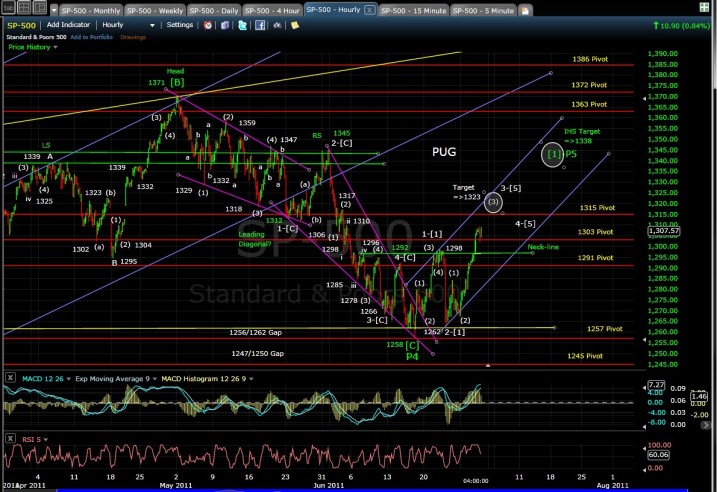717x492 pixels.
Task: Click the right scroll arrow beside MACD scale
Action: (x=706, y=425)
